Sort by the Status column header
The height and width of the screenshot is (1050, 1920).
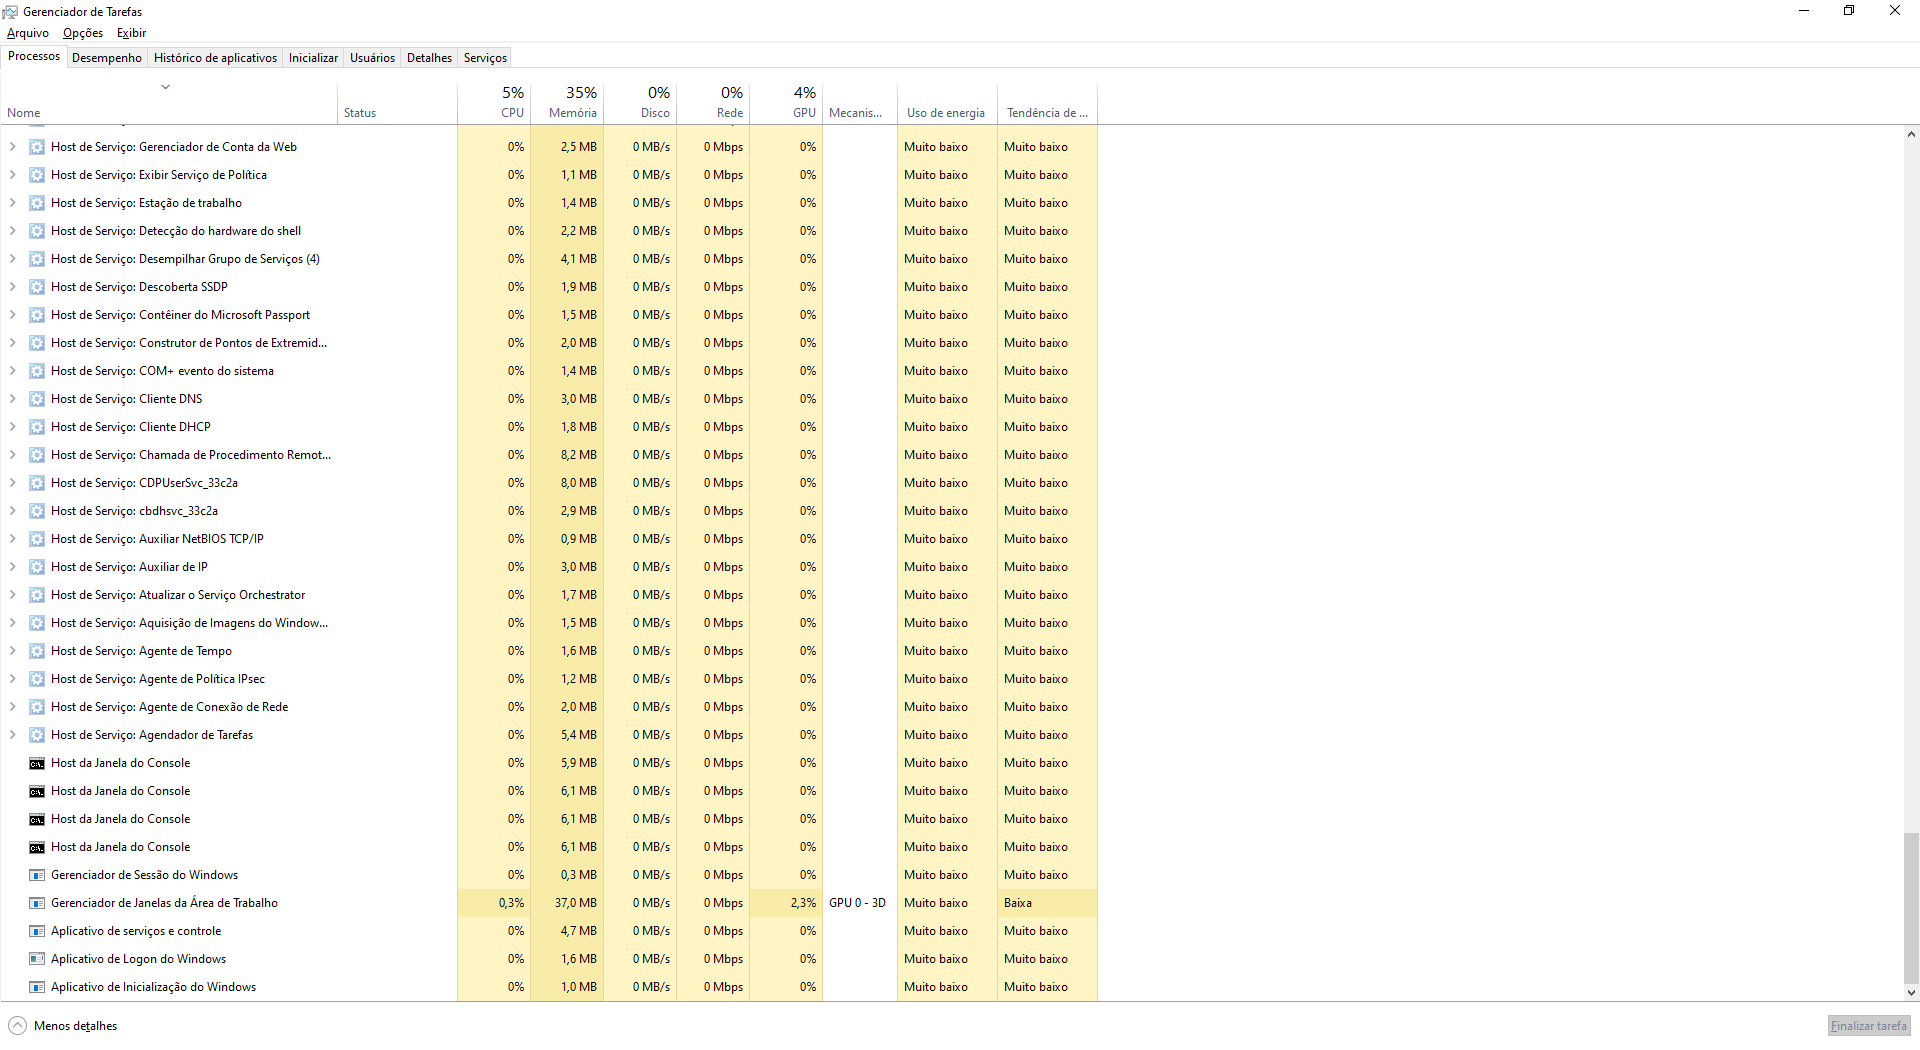pyautogui.click(x=397, y=103)
